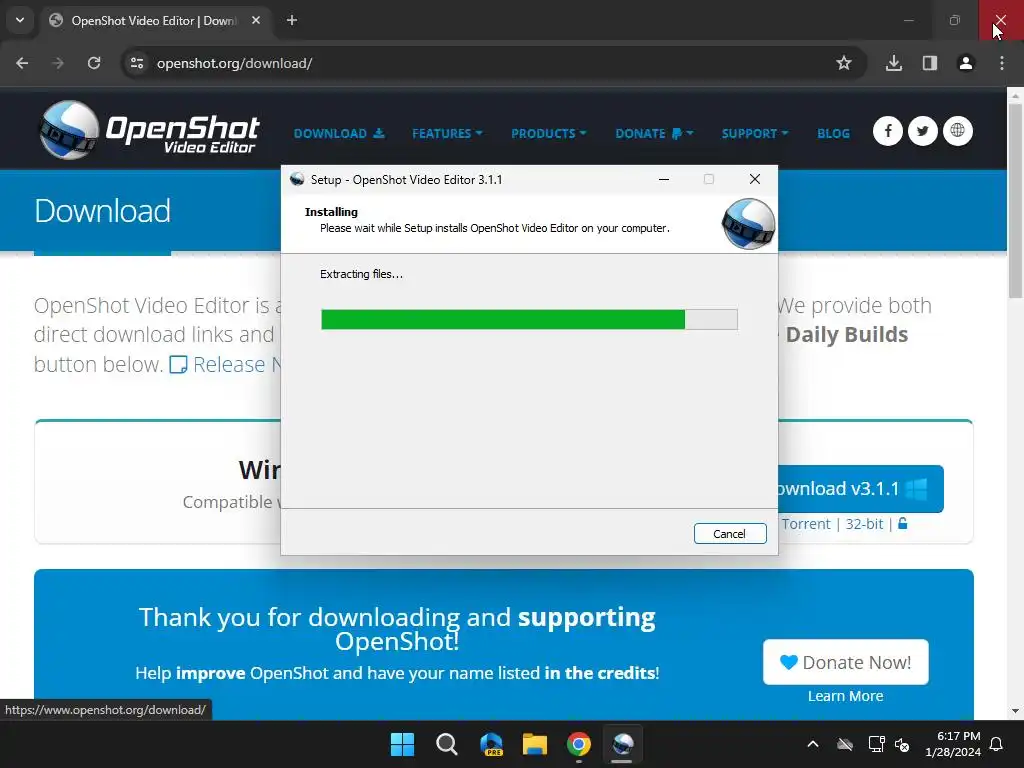Click the Setup dialog title bar icon
1024x768 pixels.
[297, 179]
